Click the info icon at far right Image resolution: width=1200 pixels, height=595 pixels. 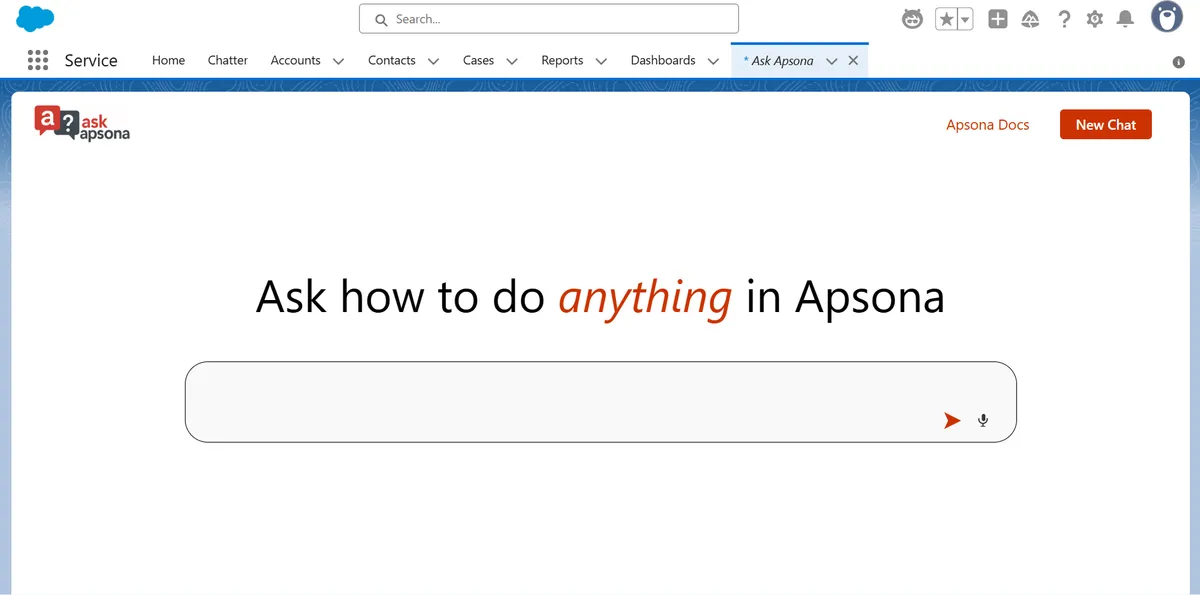(1178, 61)
